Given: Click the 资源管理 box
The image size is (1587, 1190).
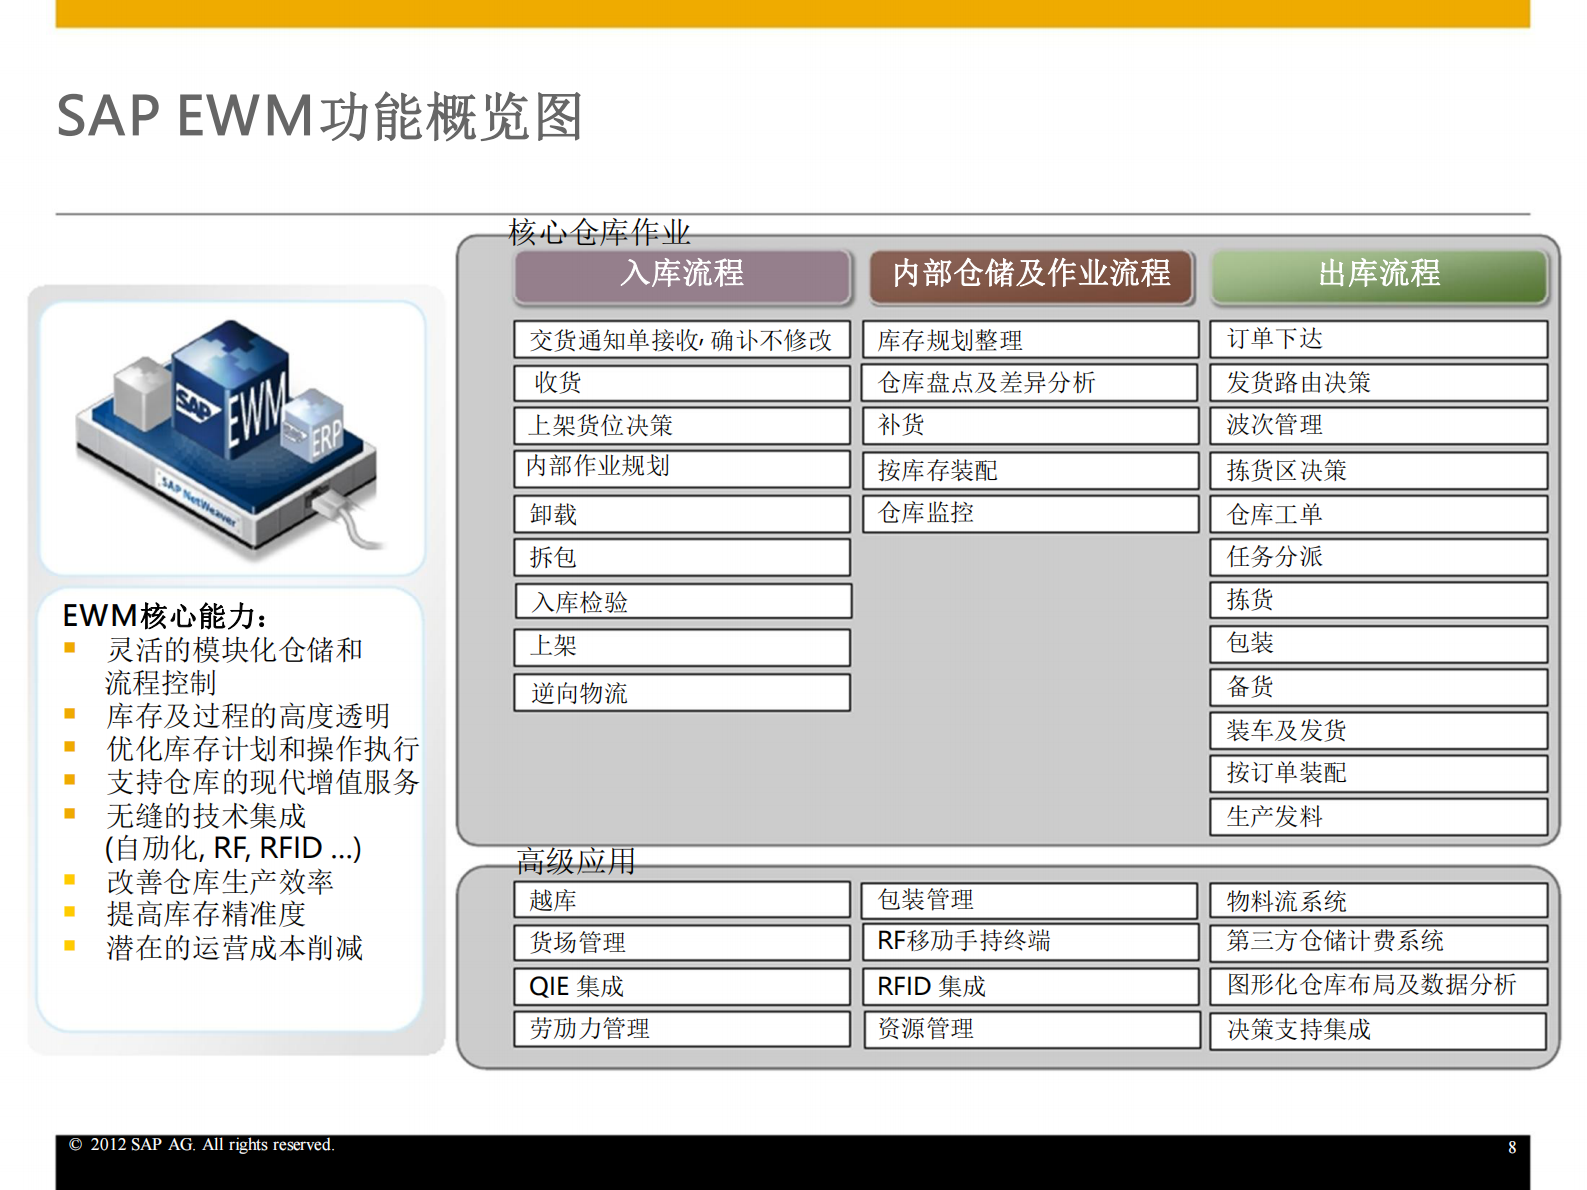Looking at the screenshot, I should pos(1030,1029).
